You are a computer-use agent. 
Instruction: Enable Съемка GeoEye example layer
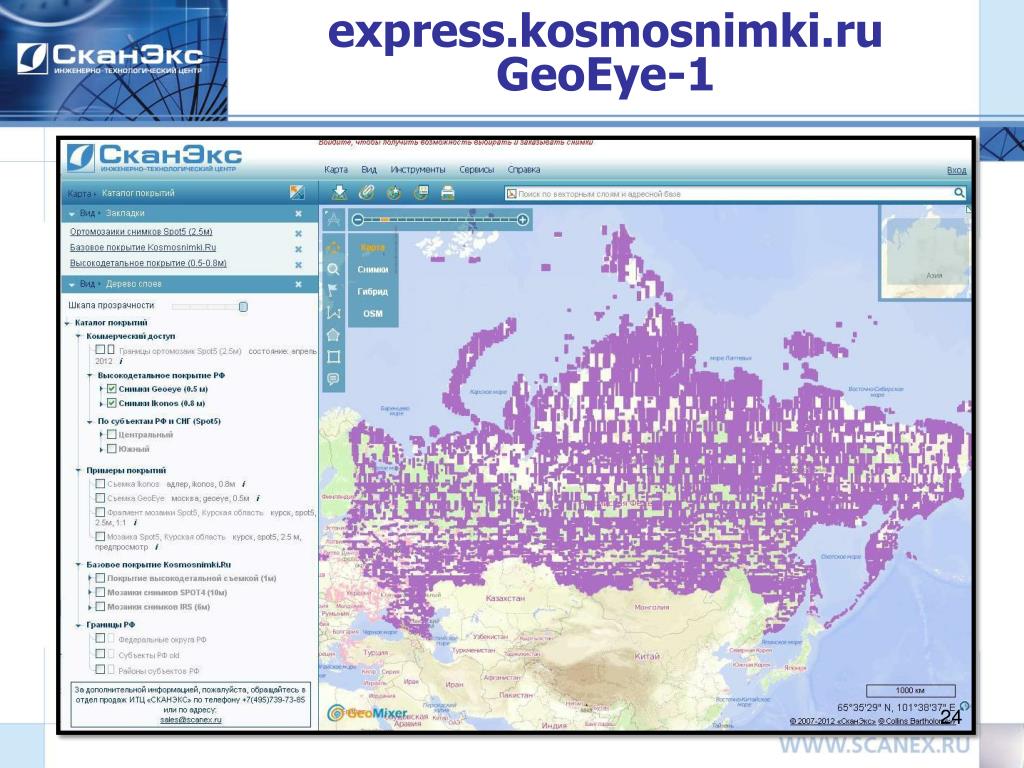[x=100, y=498]
